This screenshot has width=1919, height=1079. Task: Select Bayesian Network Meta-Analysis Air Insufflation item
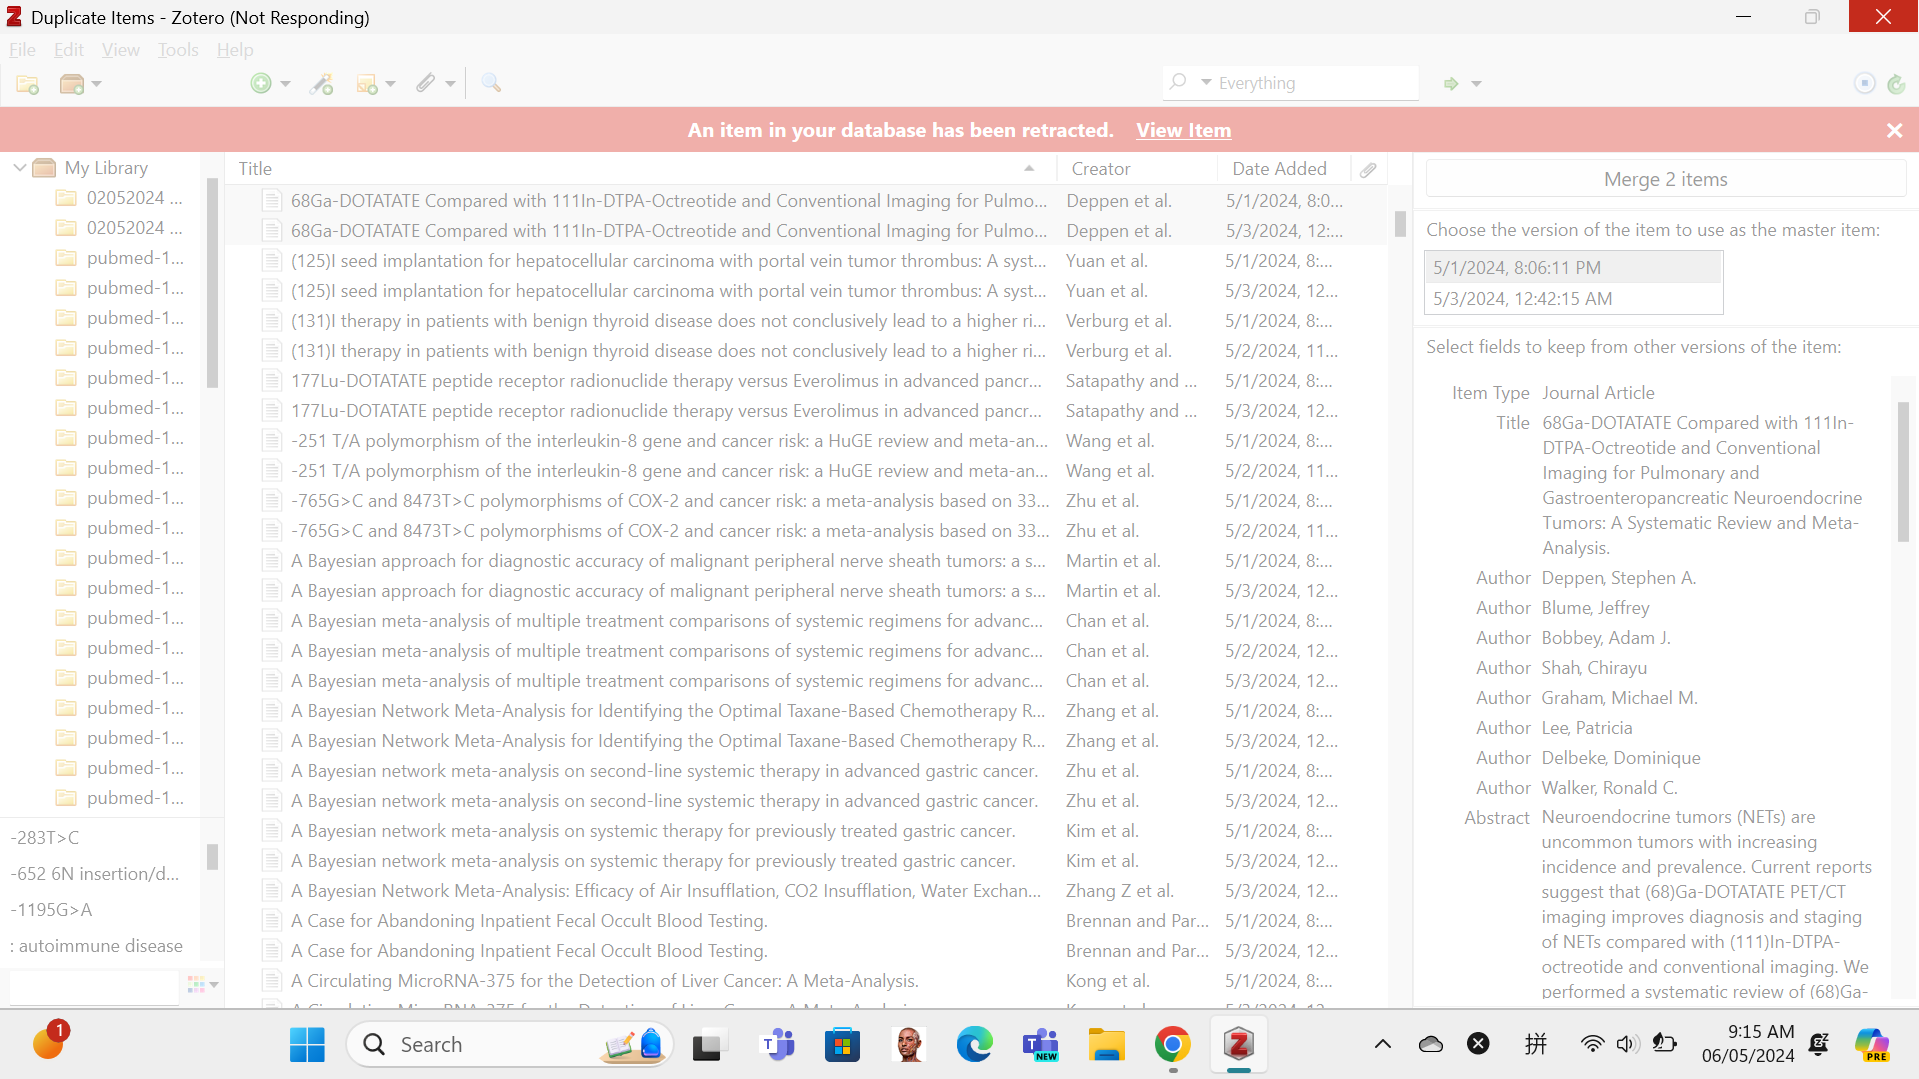[x=806, y=891]
